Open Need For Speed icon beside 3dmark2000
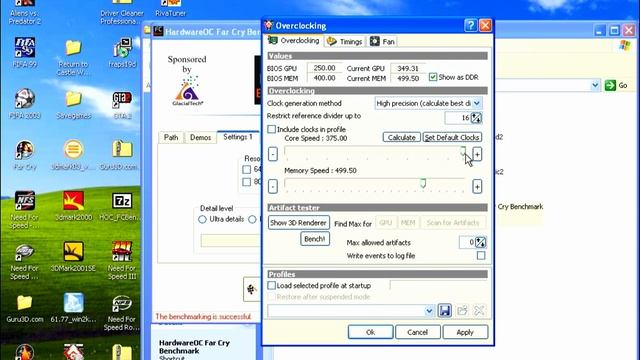The height and width of the screenshot is (360, 640). pyautogui.click(x=25, y=210)
